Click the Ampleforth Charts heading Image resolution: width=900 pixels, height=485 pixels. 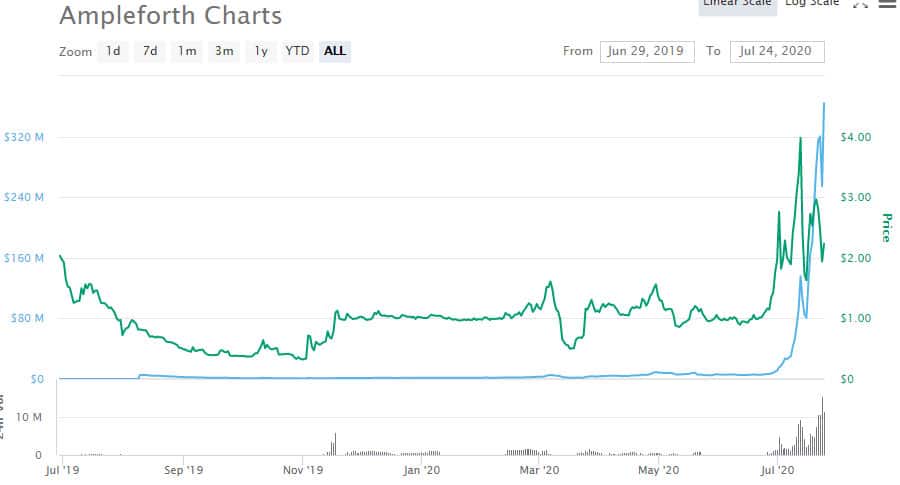pos(170,16)
